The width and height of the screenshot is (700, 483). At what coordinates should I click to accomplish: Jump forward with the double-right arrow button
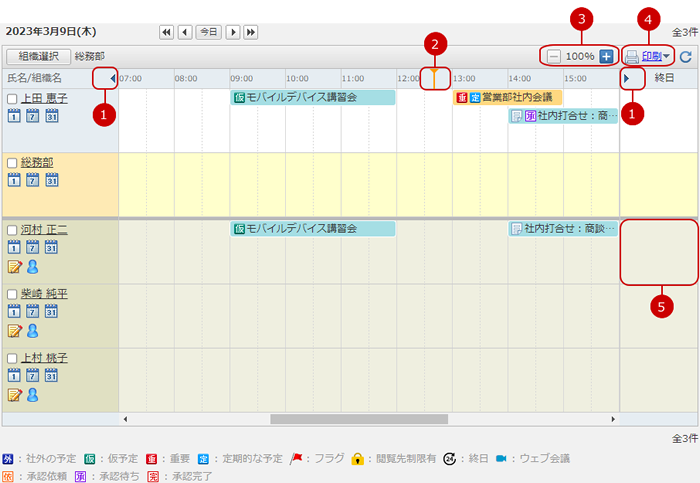point(250,32)
